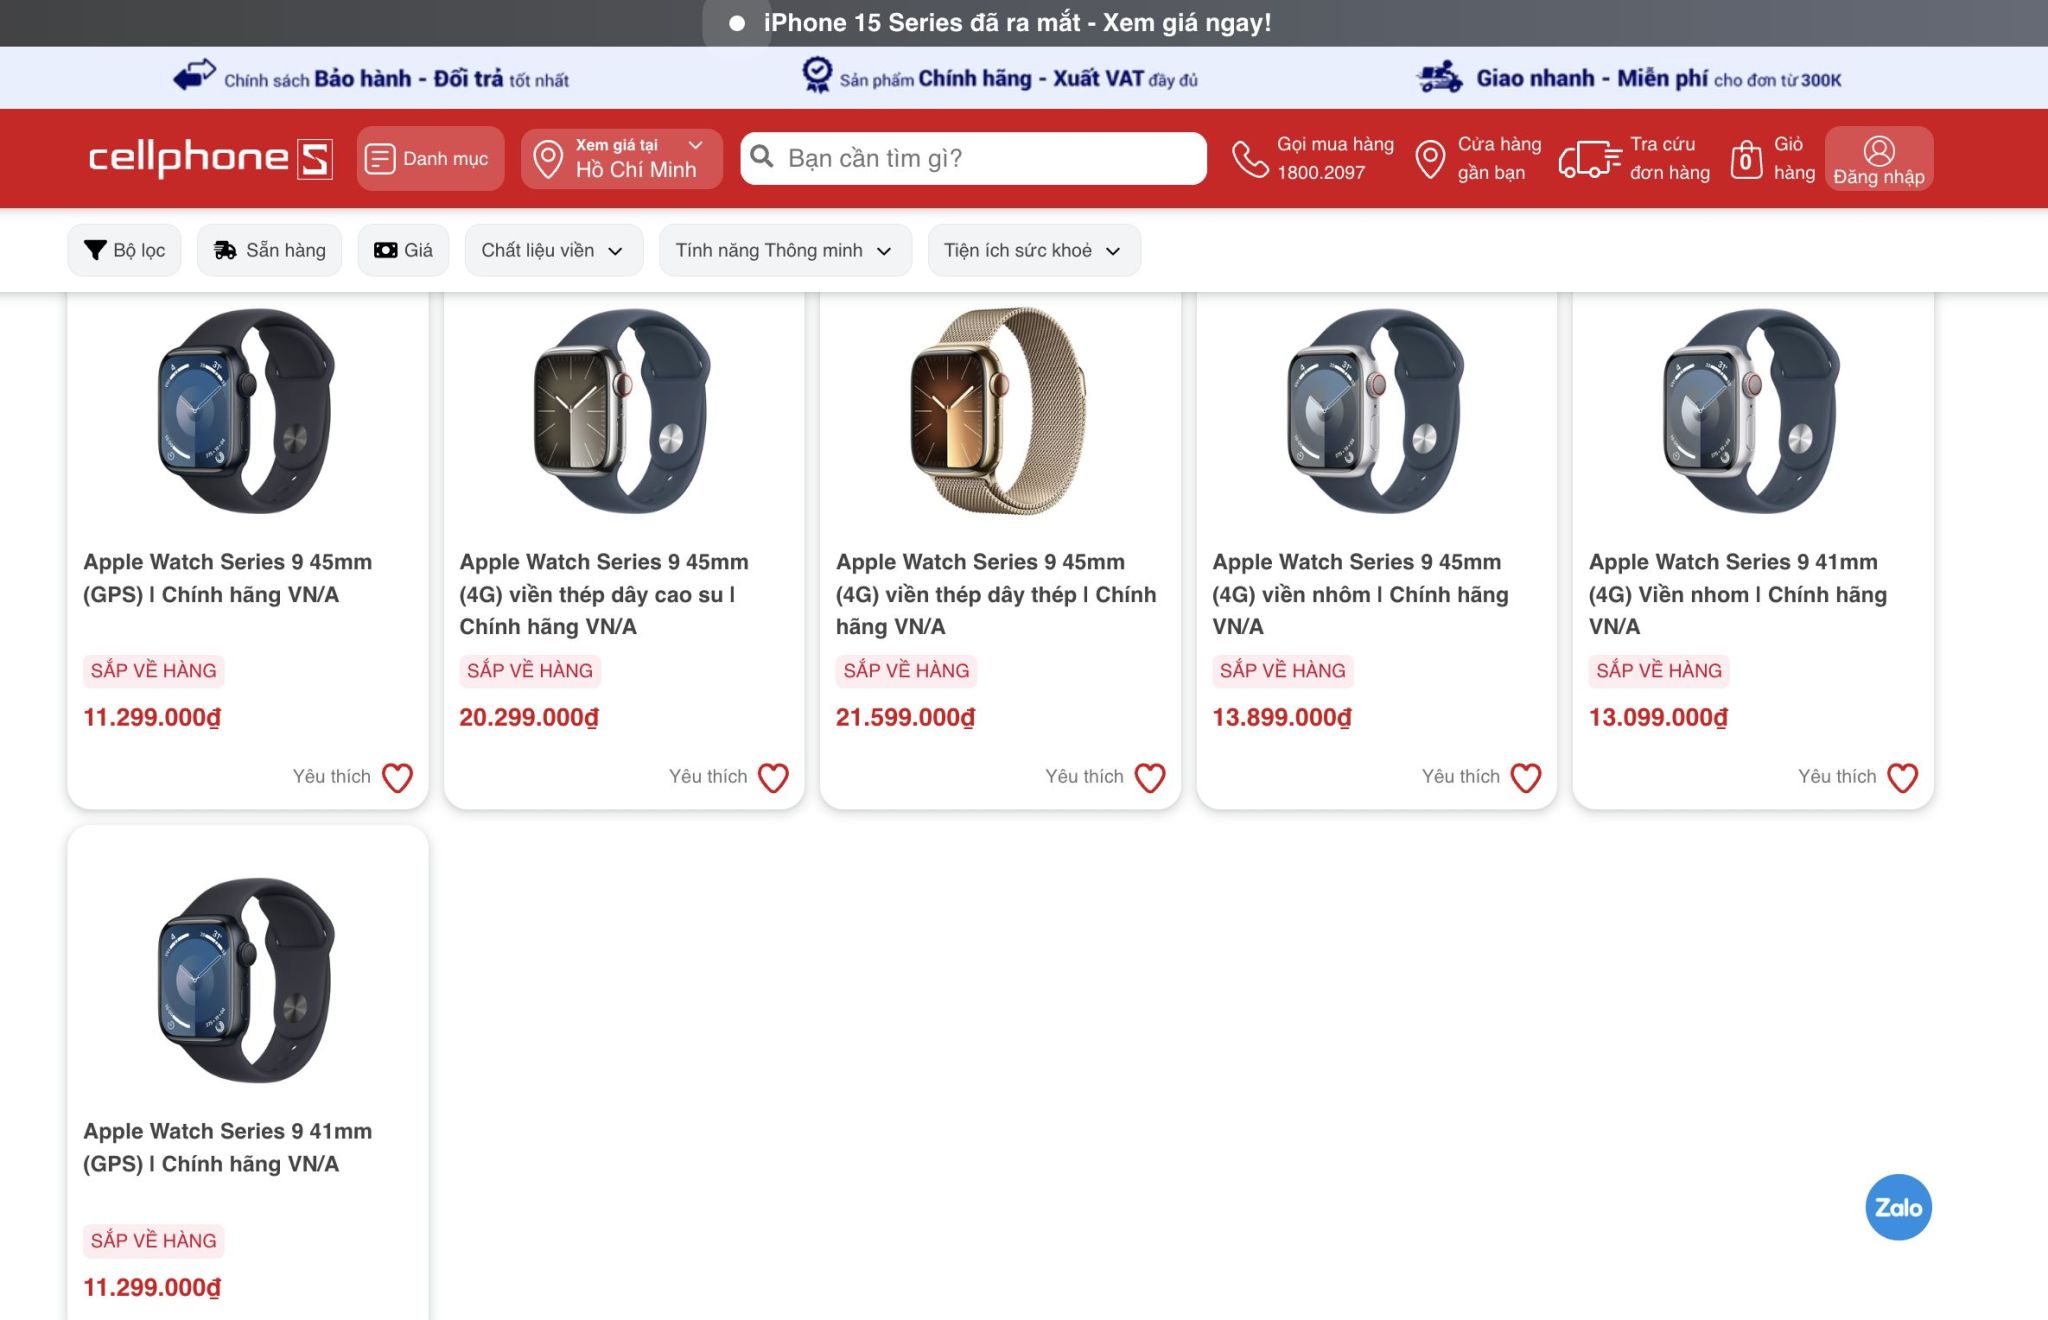Click the Zalo chat bubble icon
The height and width of the screenshot is (1320, 2048).
[1897, 1207]
